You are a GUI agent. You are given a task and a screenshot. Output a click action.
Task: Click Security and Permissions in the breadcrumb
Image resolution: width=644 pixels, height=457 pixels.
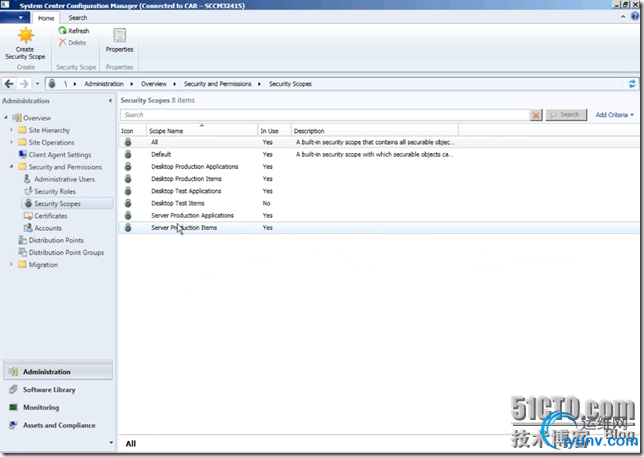218,84
